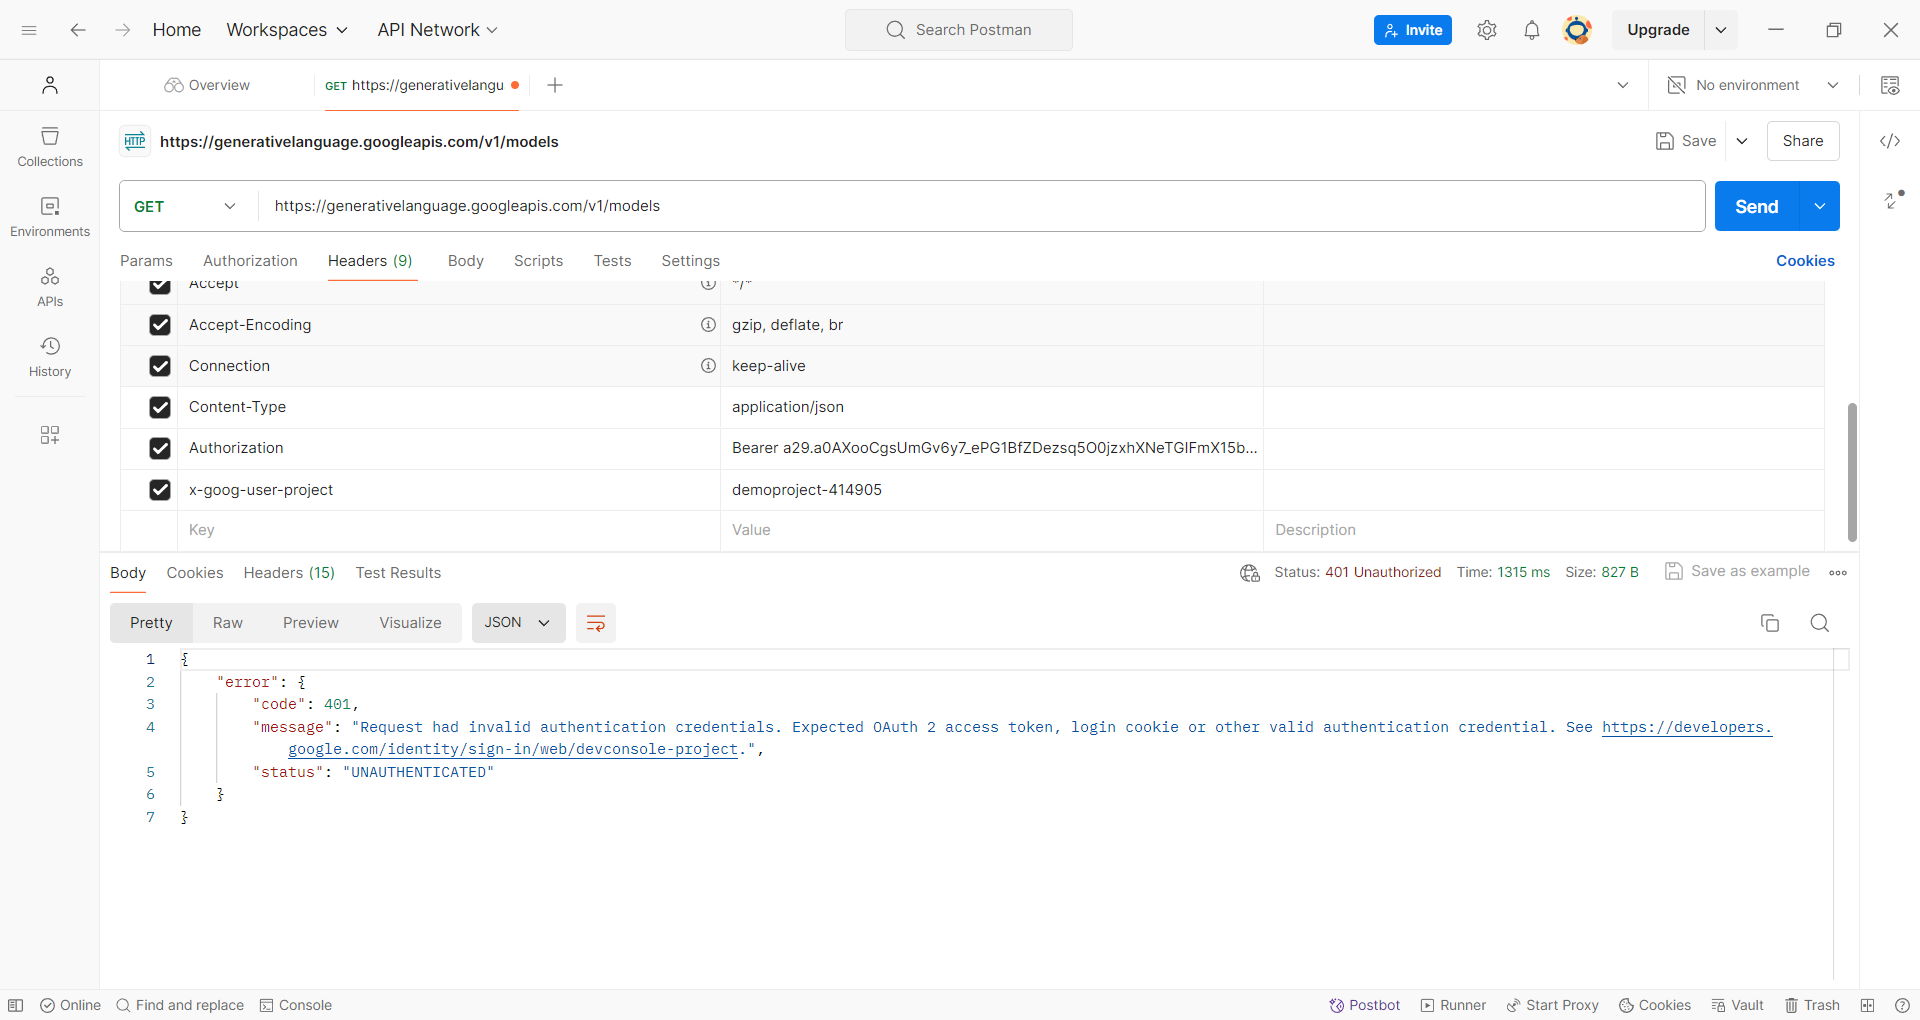The width and height of the screenshot is (1920, 1020).
Task: Click the new header Key field
Action: (449, 530)
